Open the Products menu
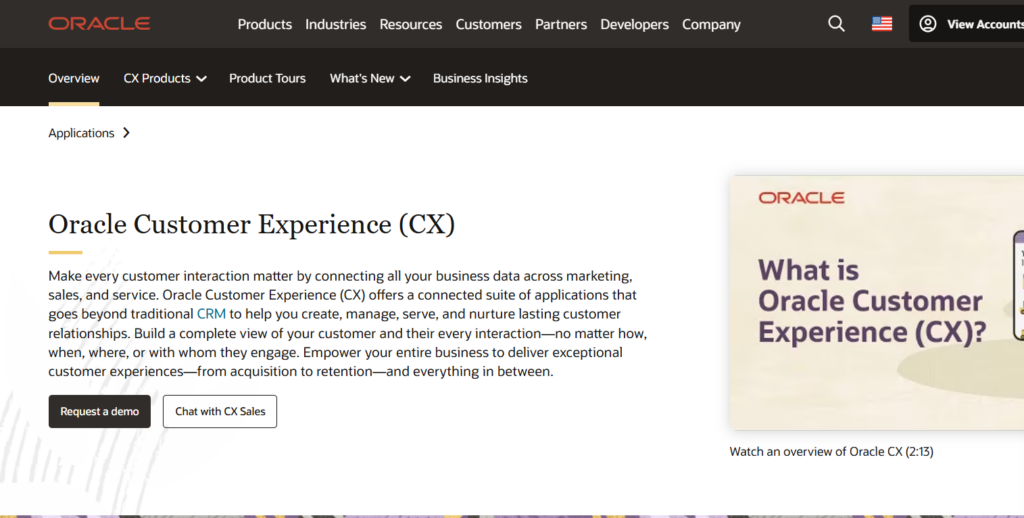Screen dimensions: 1024x518 pyautogui.click(x=265, y=24)
